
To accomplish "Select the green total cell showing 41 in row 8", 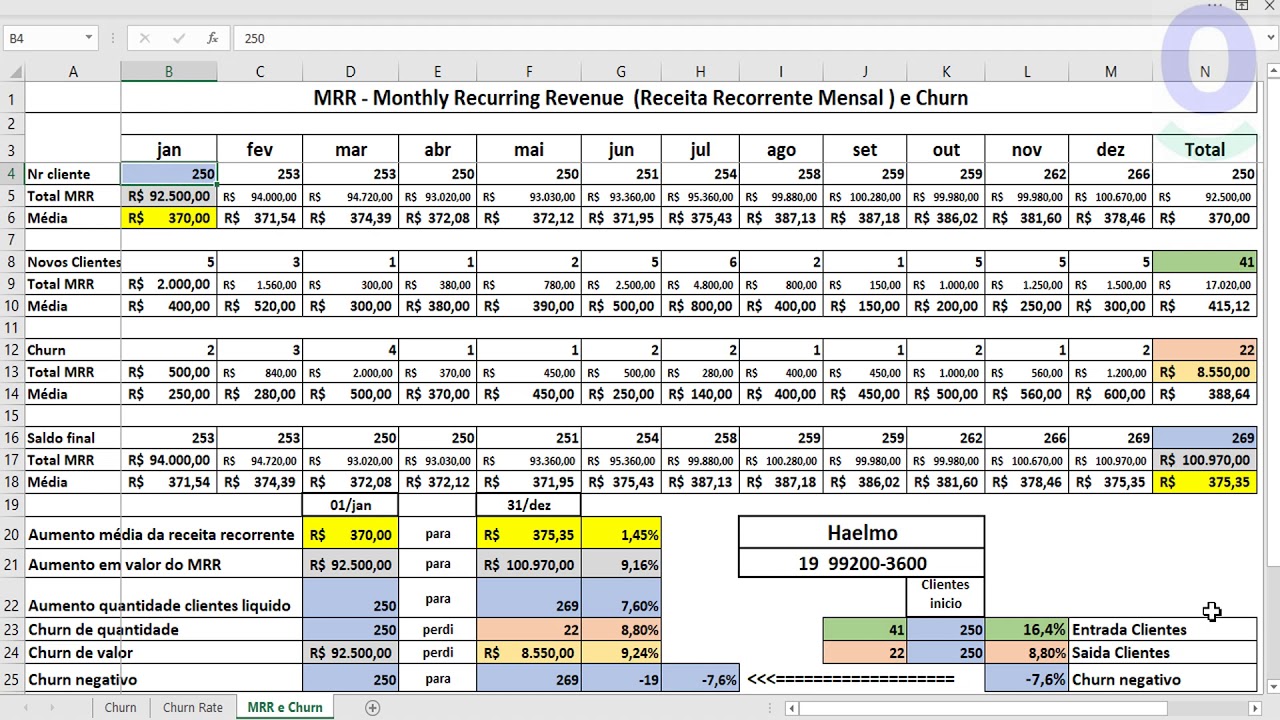I will (1205, 262).
